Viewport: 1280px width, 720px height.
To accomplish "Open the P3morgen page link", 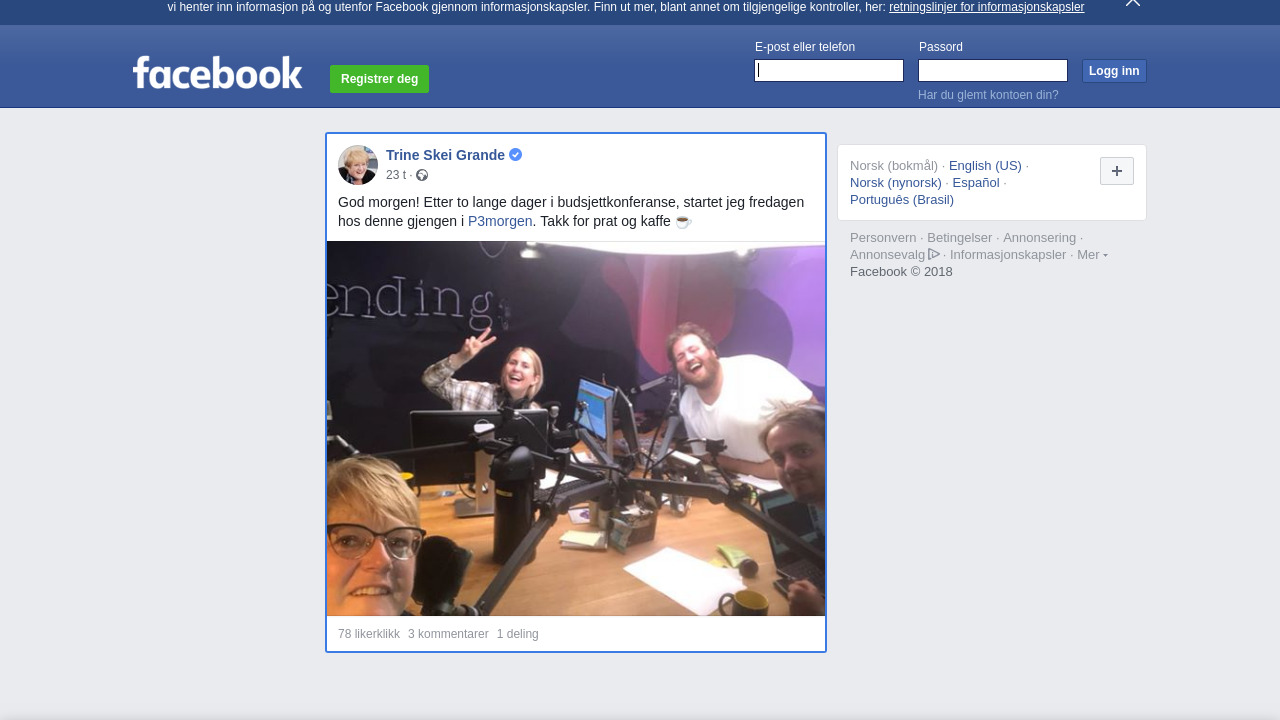I will pyautogui.click(x=500, y=221).
